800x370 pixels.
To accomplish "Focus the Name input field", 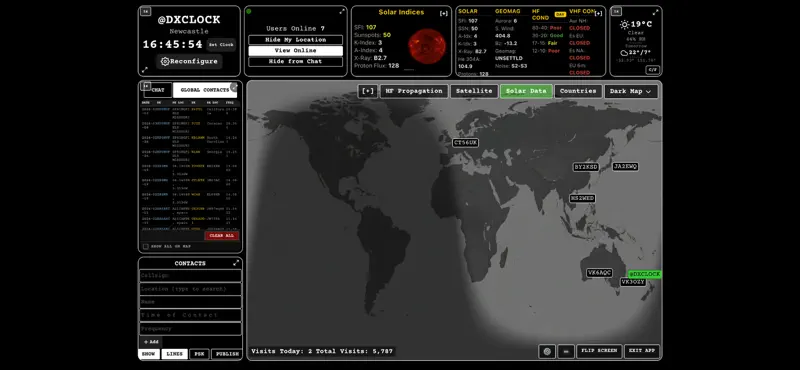I will [190, 302].
